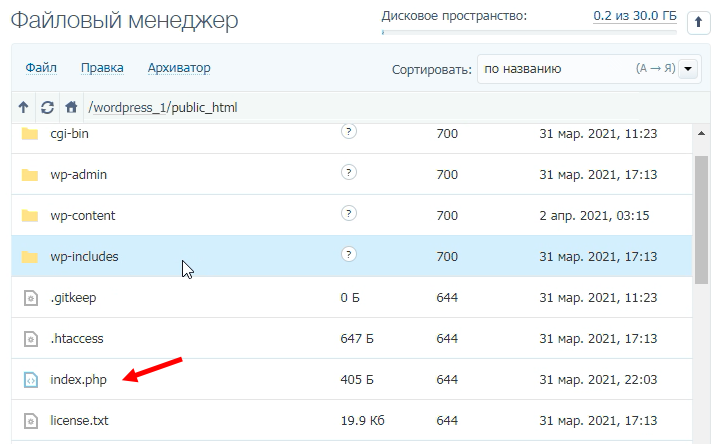Viewport: 711px width, 444px height.
Task: Click the 647 Б size of .htaccess
Action: click(x=357, y=339)
